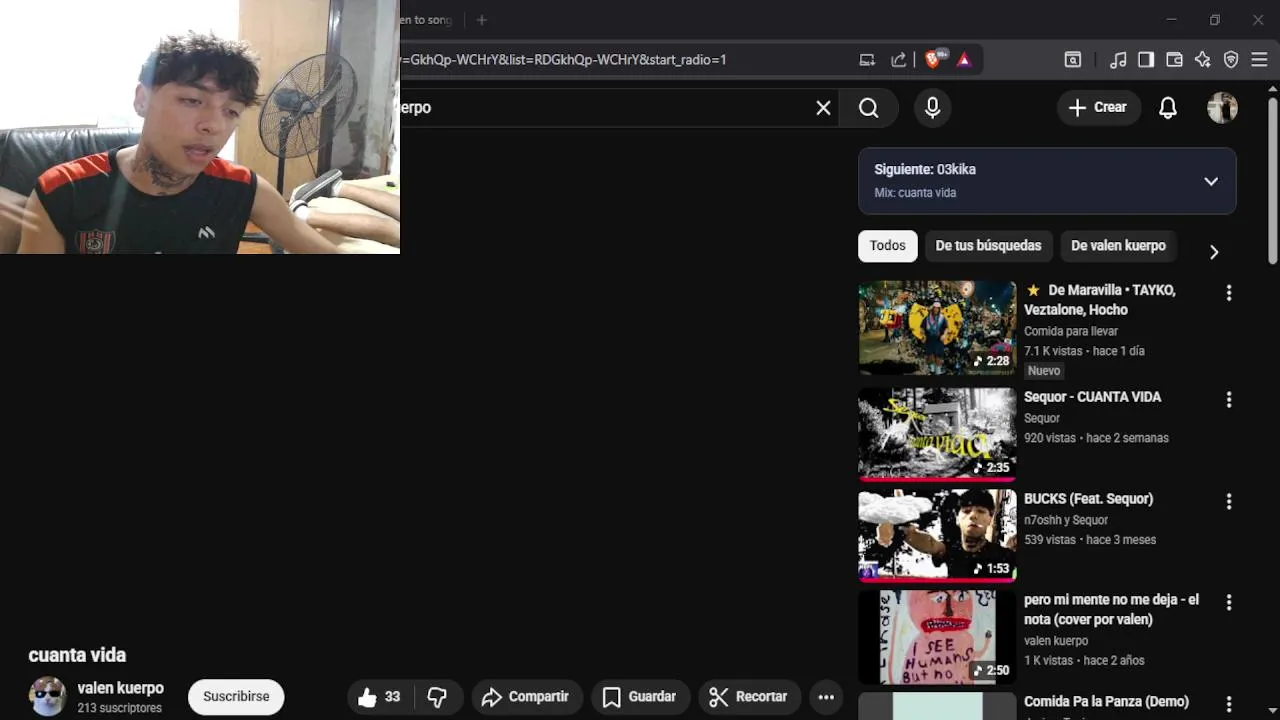Screen dimensions: 1280x720
Task: Open the music note playlist icon
Action: point(1118,60)
